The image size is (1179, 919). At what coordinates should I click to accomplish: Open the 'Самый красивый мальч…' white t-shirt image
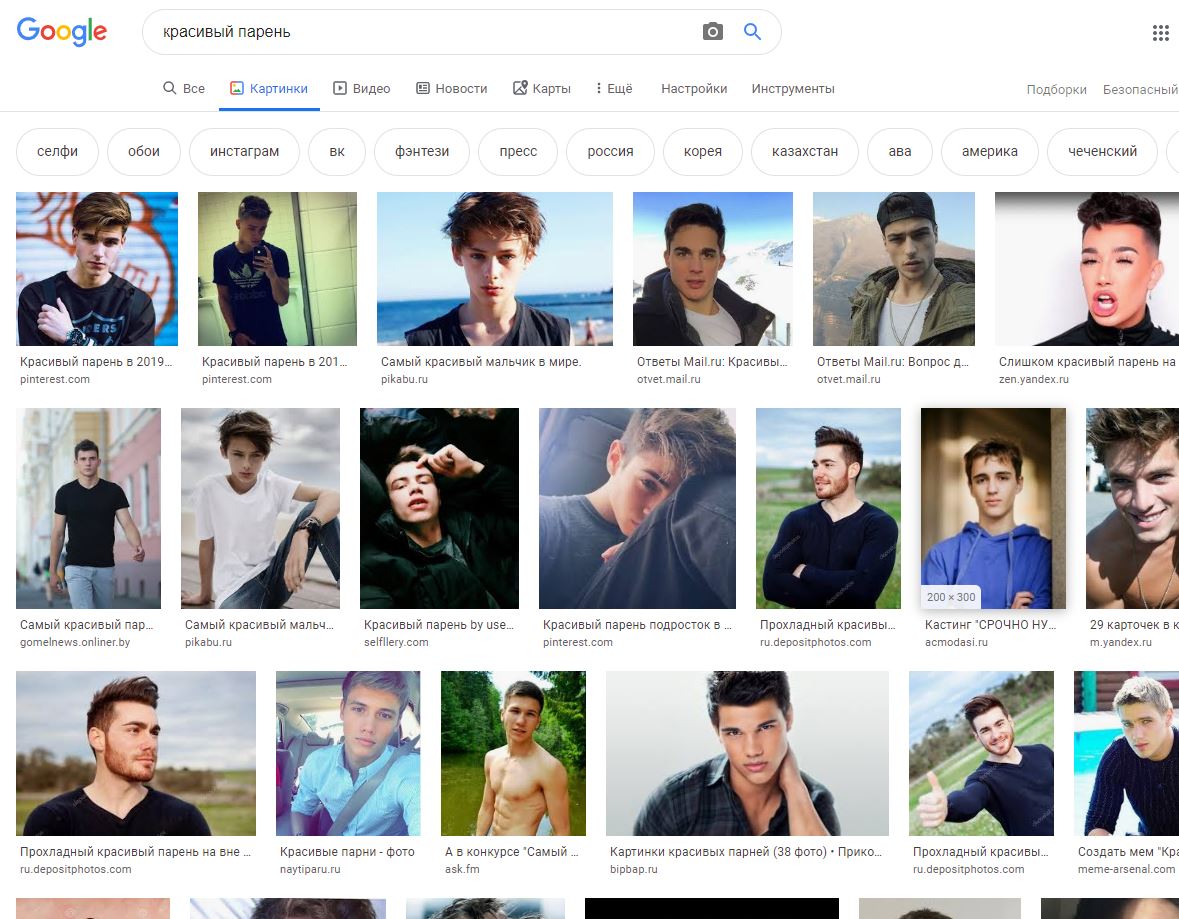[260, 508]
